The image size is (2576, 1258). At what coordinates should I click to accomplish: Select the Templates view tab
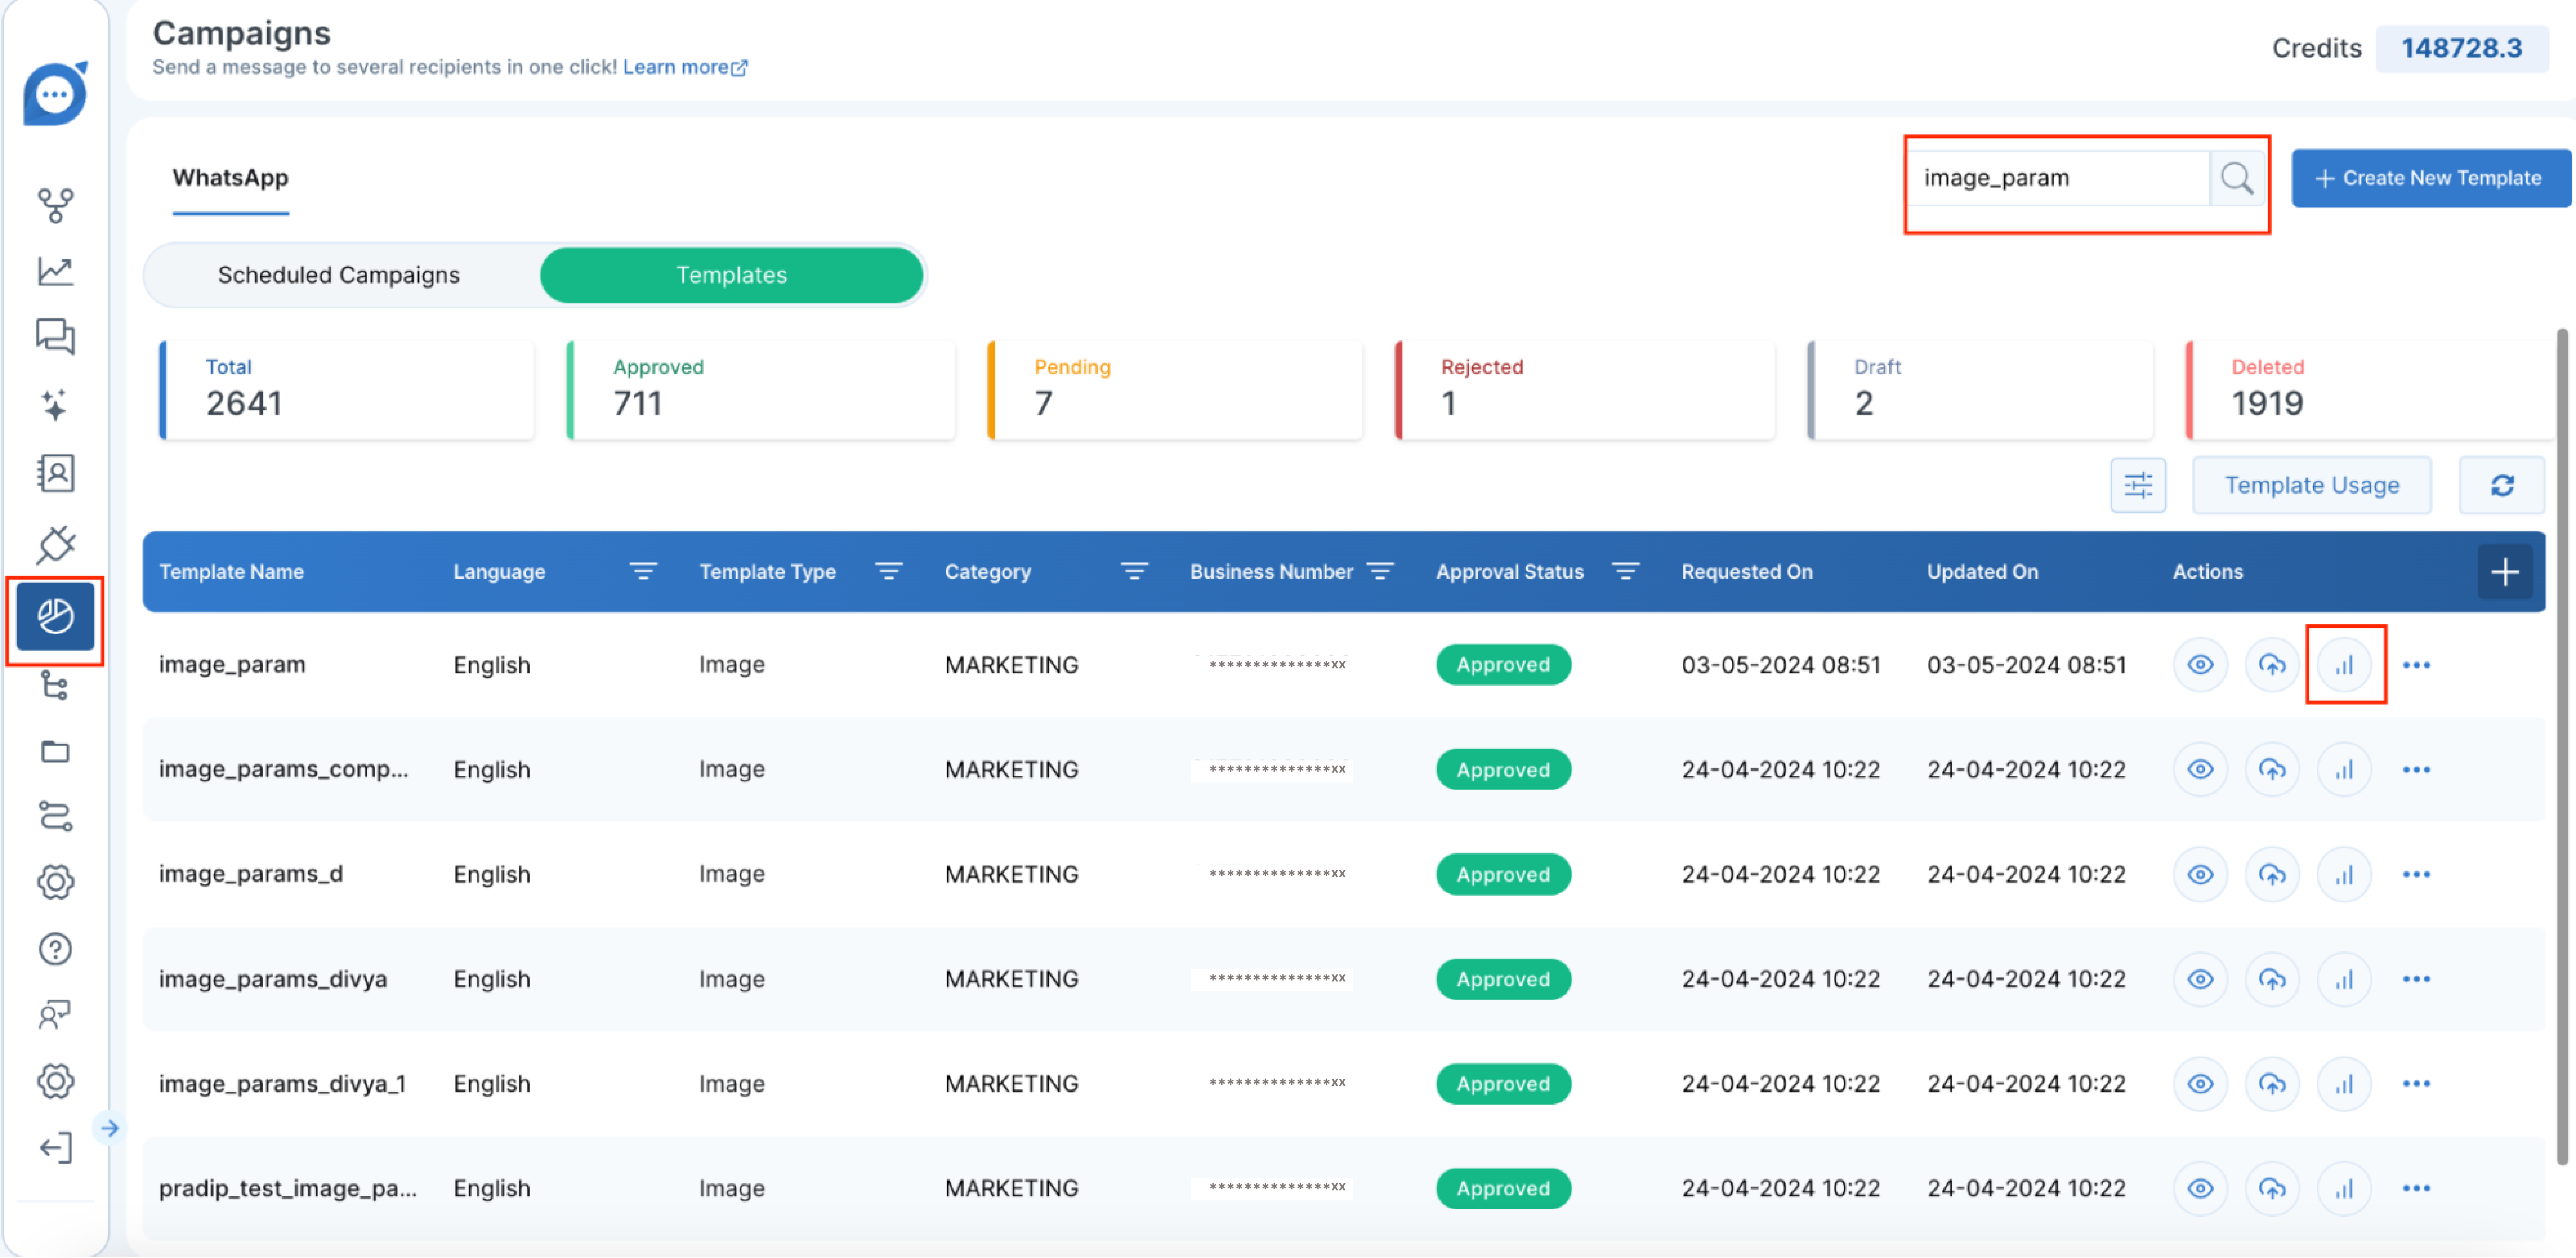731,275
